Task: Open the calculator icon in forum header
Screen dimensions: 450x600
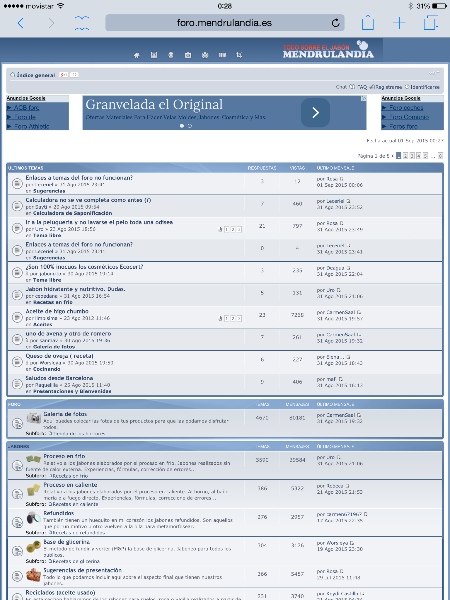Action: [154, 55]
